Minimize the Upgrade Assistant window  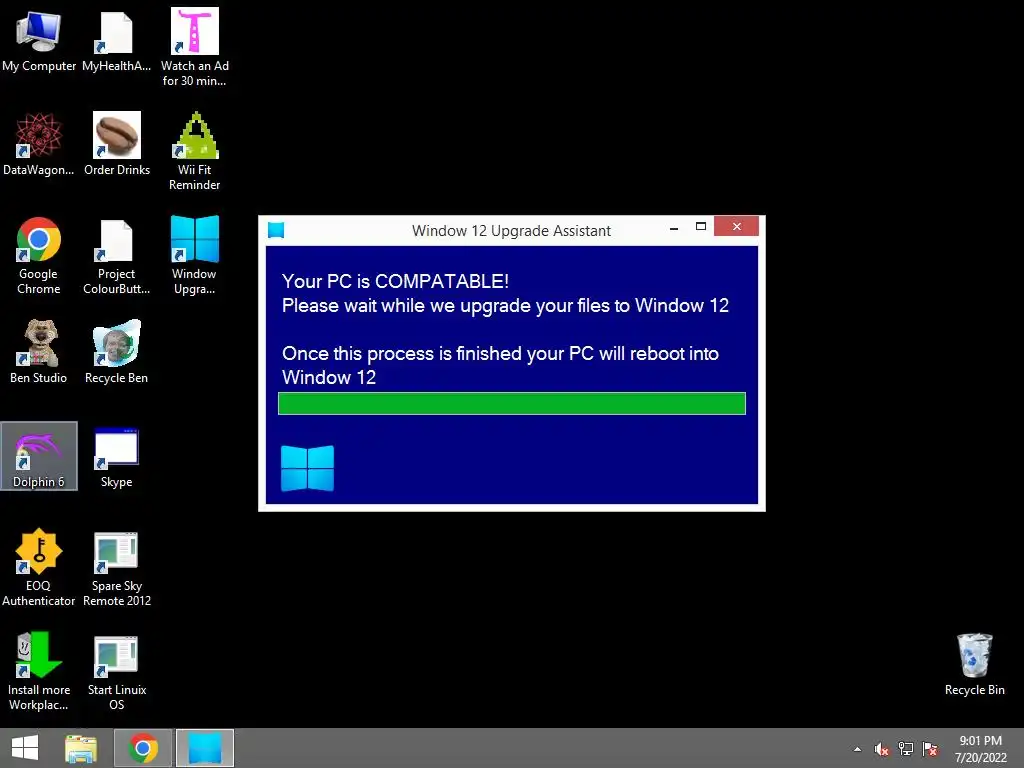coord(674,228)
